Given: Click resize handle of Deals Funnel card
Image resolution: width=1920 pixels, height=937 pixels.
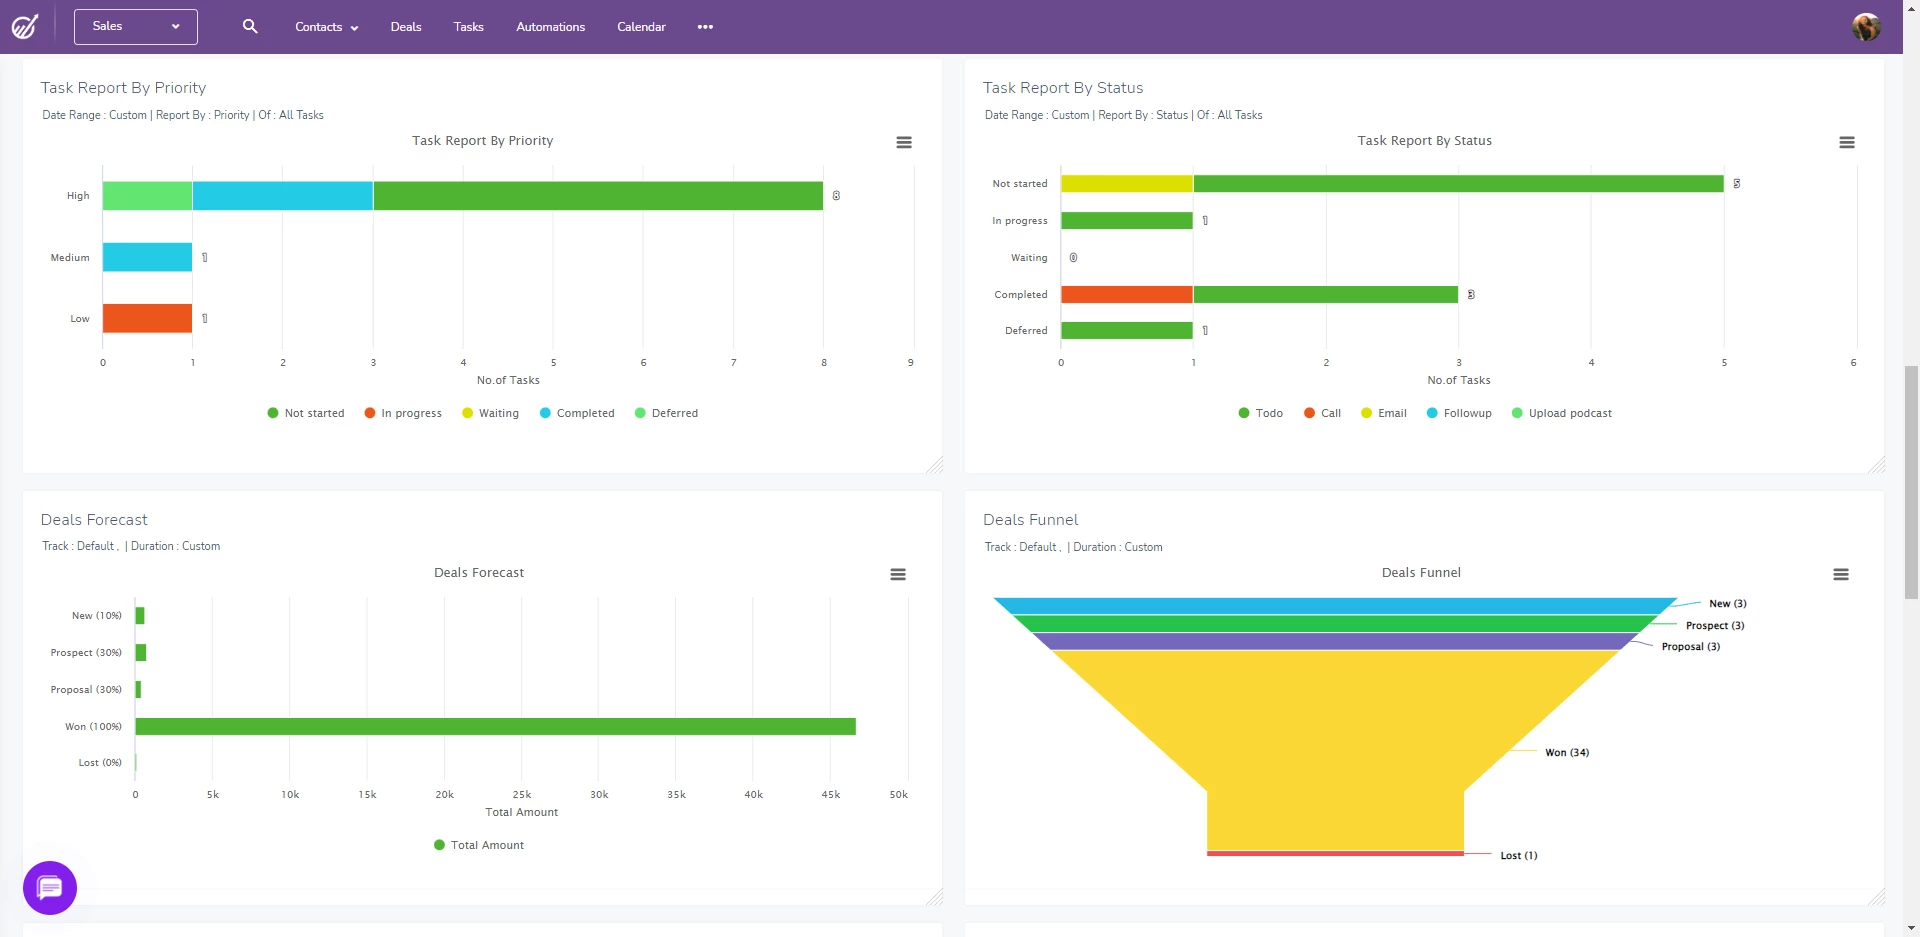Looking at the screenshot, I should pos(1877,898).
